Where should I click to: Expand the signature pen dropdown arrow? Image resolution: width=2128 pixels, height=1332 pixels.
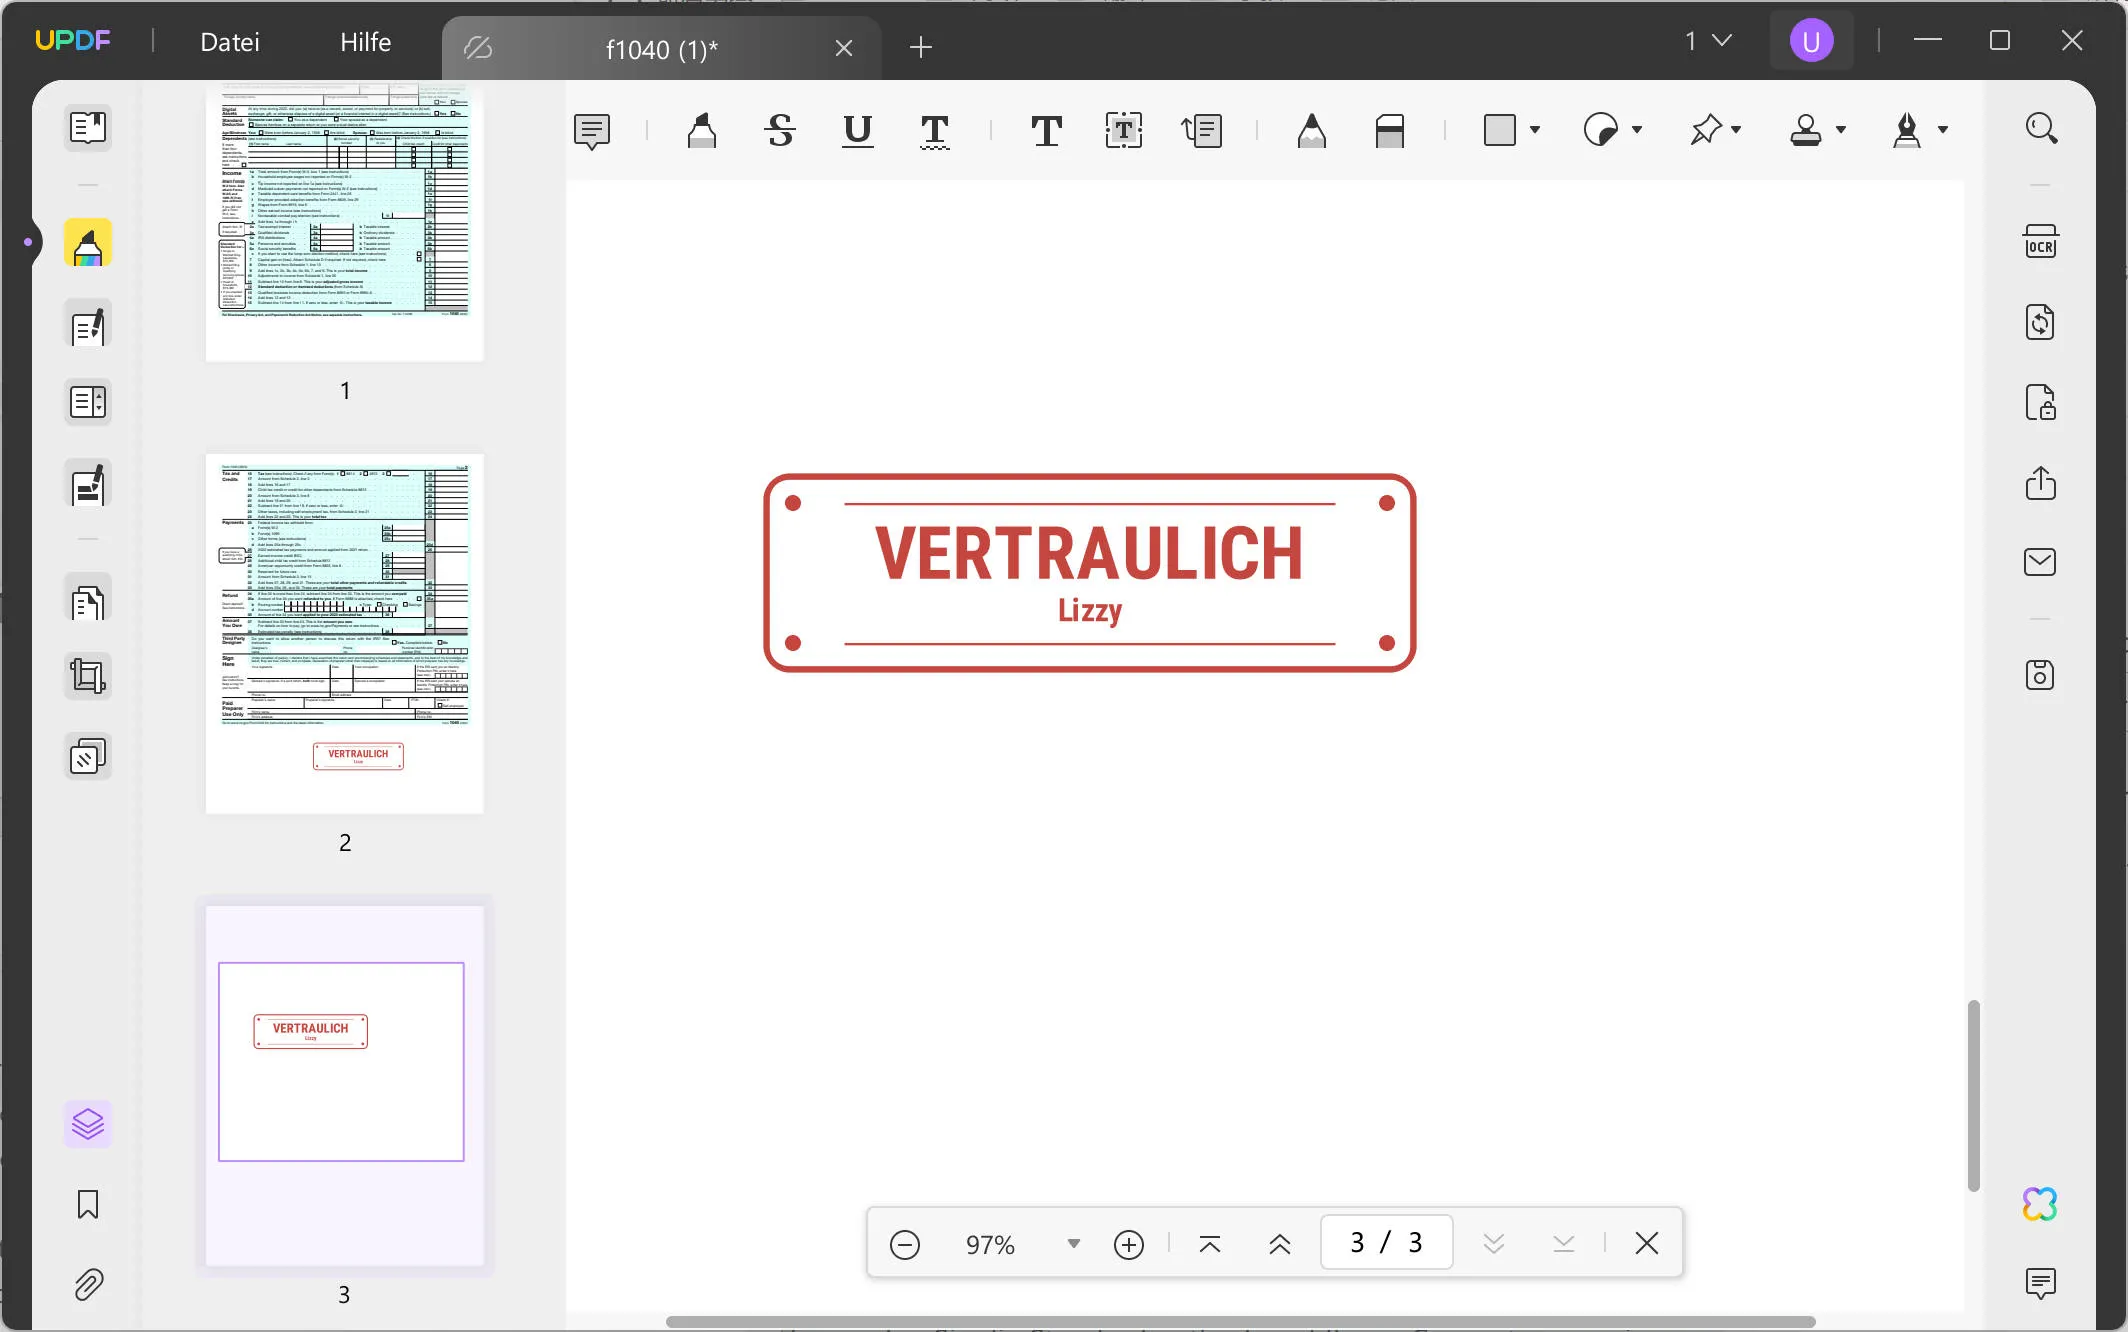1943,130
